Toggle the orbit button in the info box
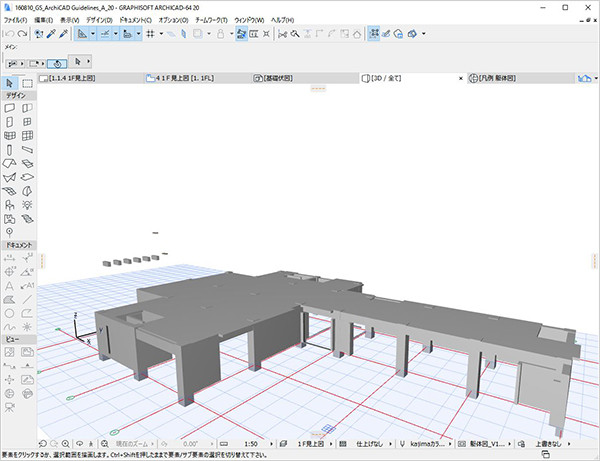 pos(57,64)
